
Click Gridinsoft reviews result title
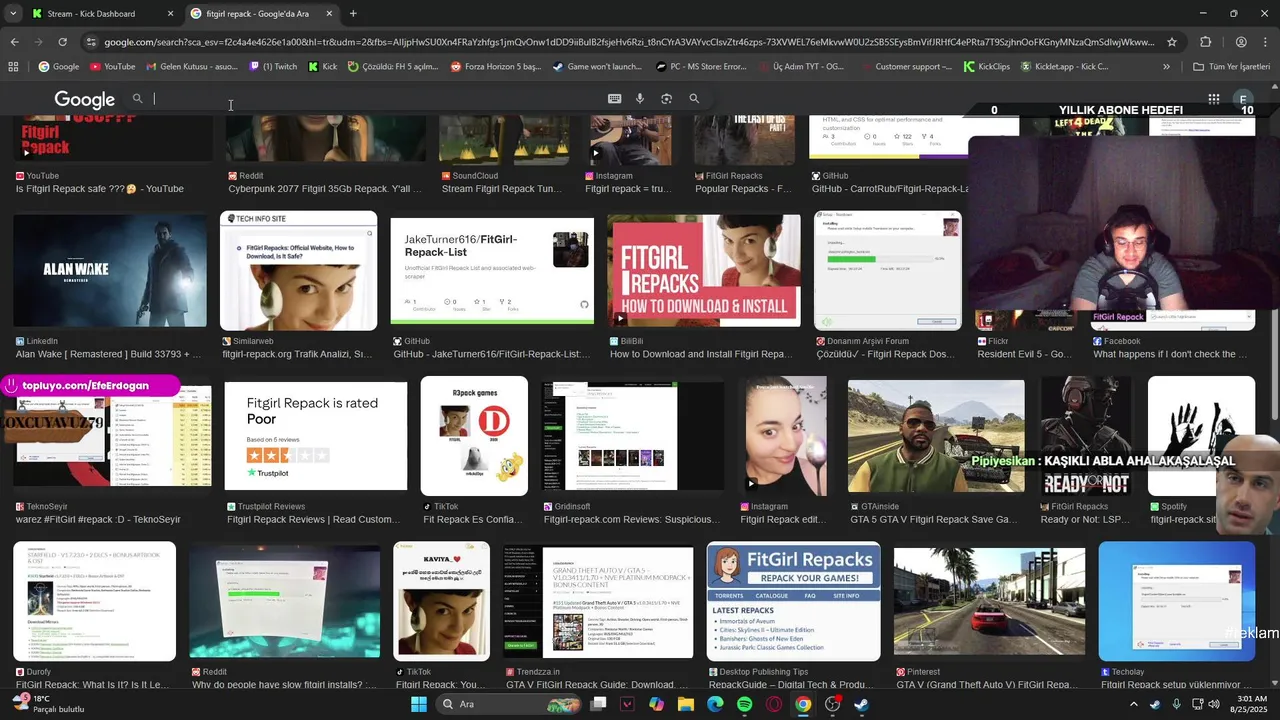pyautogui.click(x=632, y=520)
